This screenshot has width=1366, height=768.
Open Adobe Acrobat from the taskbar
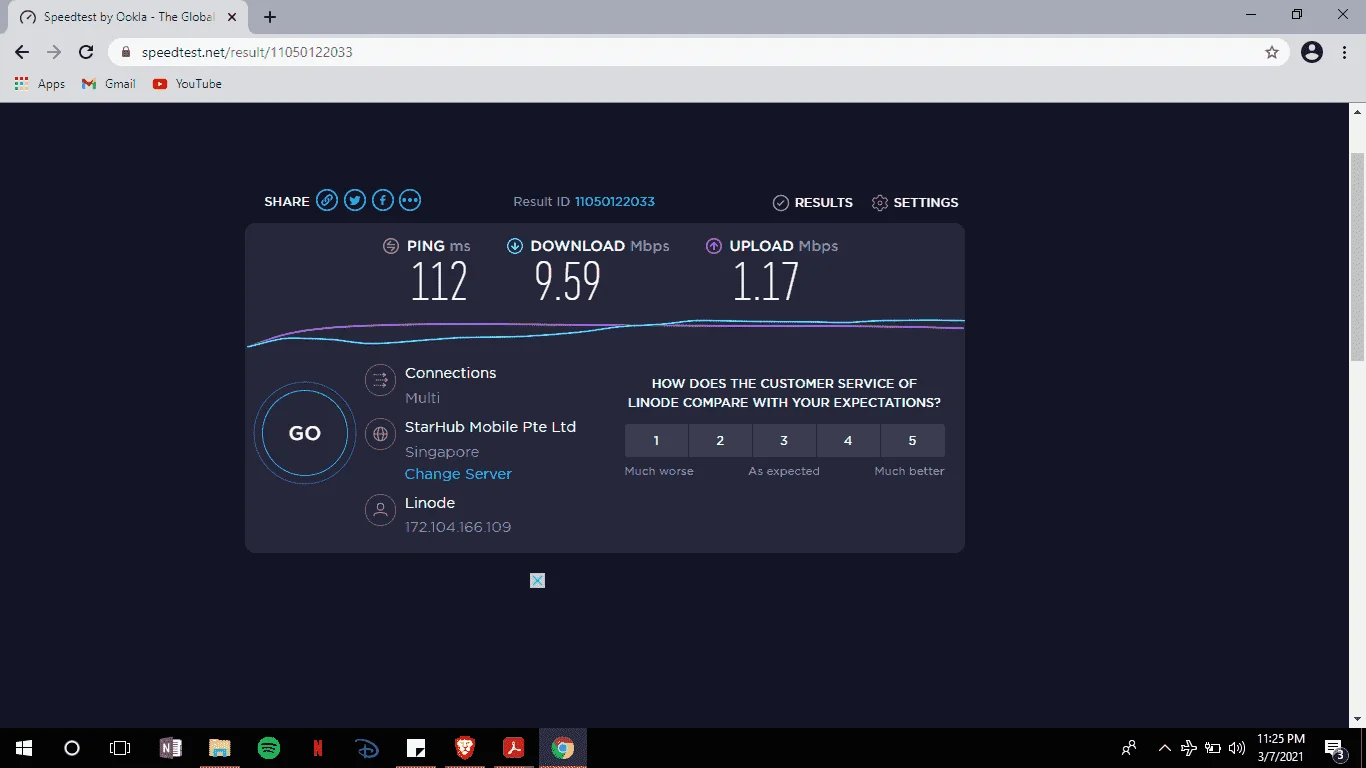514,748
